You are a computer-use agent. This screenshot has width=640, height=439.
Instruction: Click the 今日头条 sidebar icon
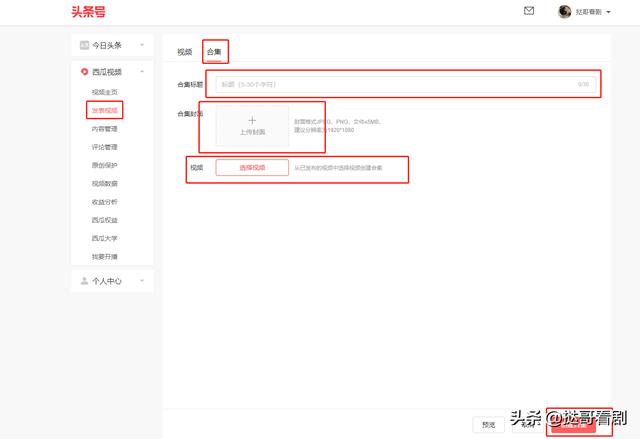pos(85,46)
